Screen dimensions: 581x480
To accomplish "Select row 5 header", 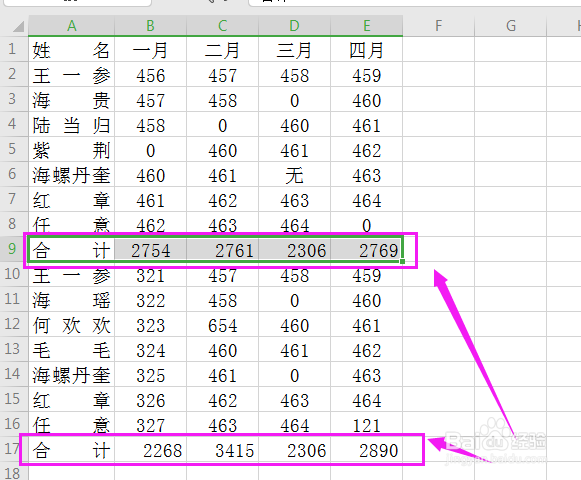I will [x=14, y=149].
